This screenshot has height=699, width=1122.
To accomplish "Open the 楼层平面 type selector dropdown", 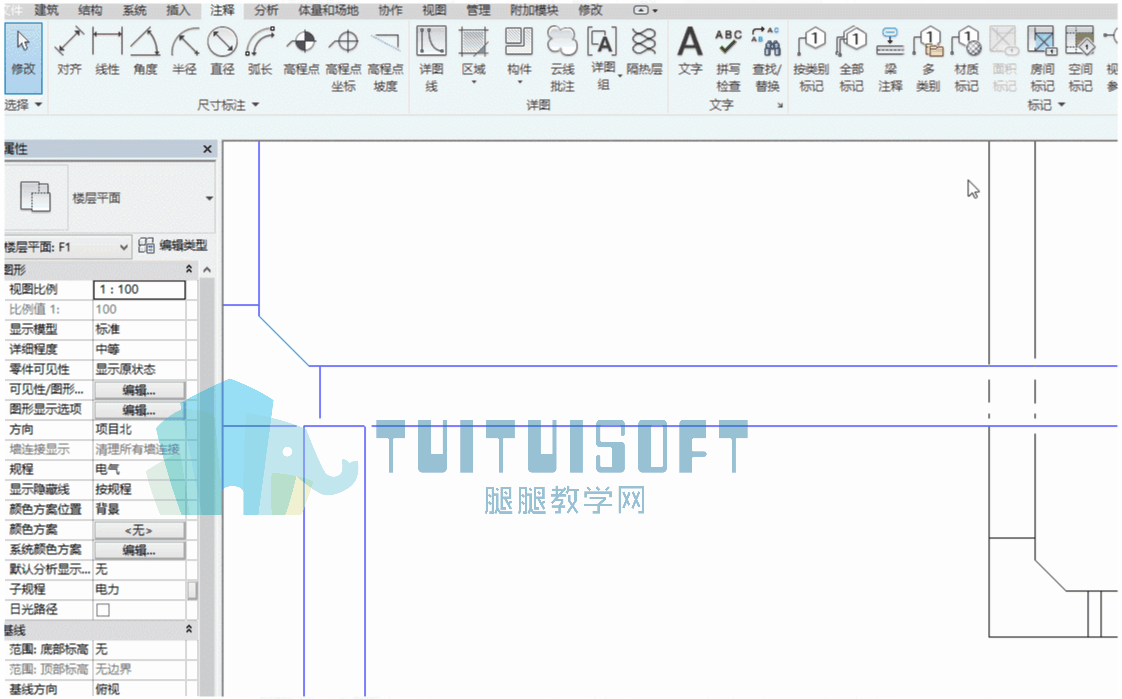I will [209, 198].
